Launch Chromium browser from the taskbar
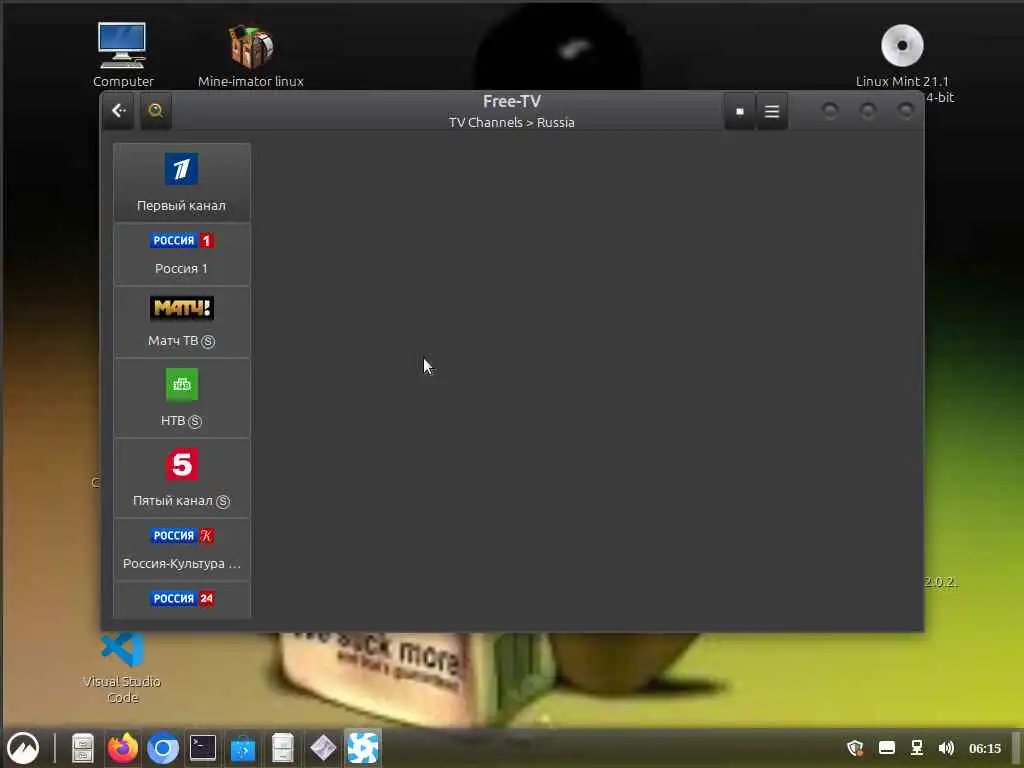 point(163,748)
